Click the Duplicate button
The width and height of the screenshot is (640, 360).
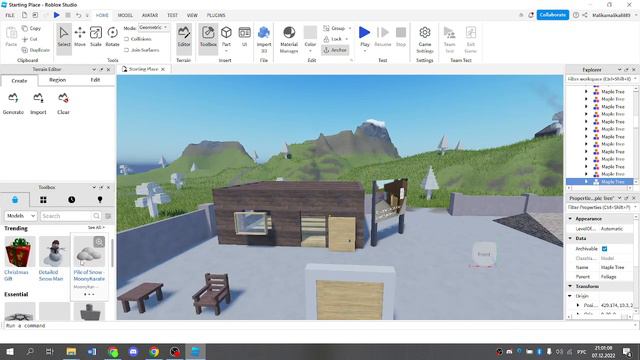click(x=36, y=50)
